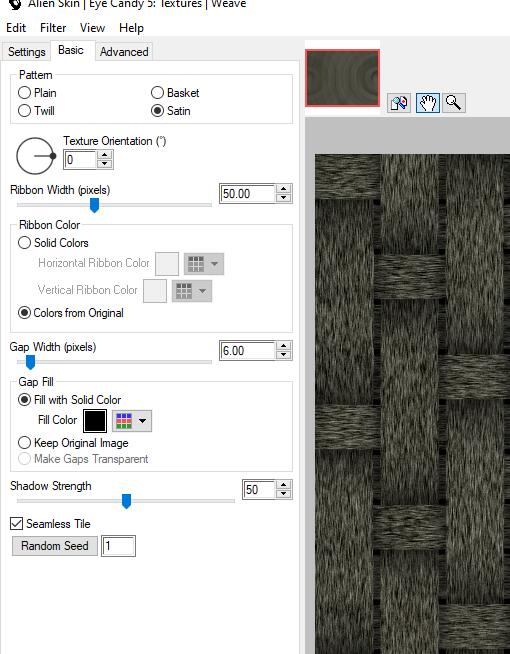The height and width of the screenshot is (654, 510).
Task: Increase Shadow Strength with up arrow
Action: point(284,485)
